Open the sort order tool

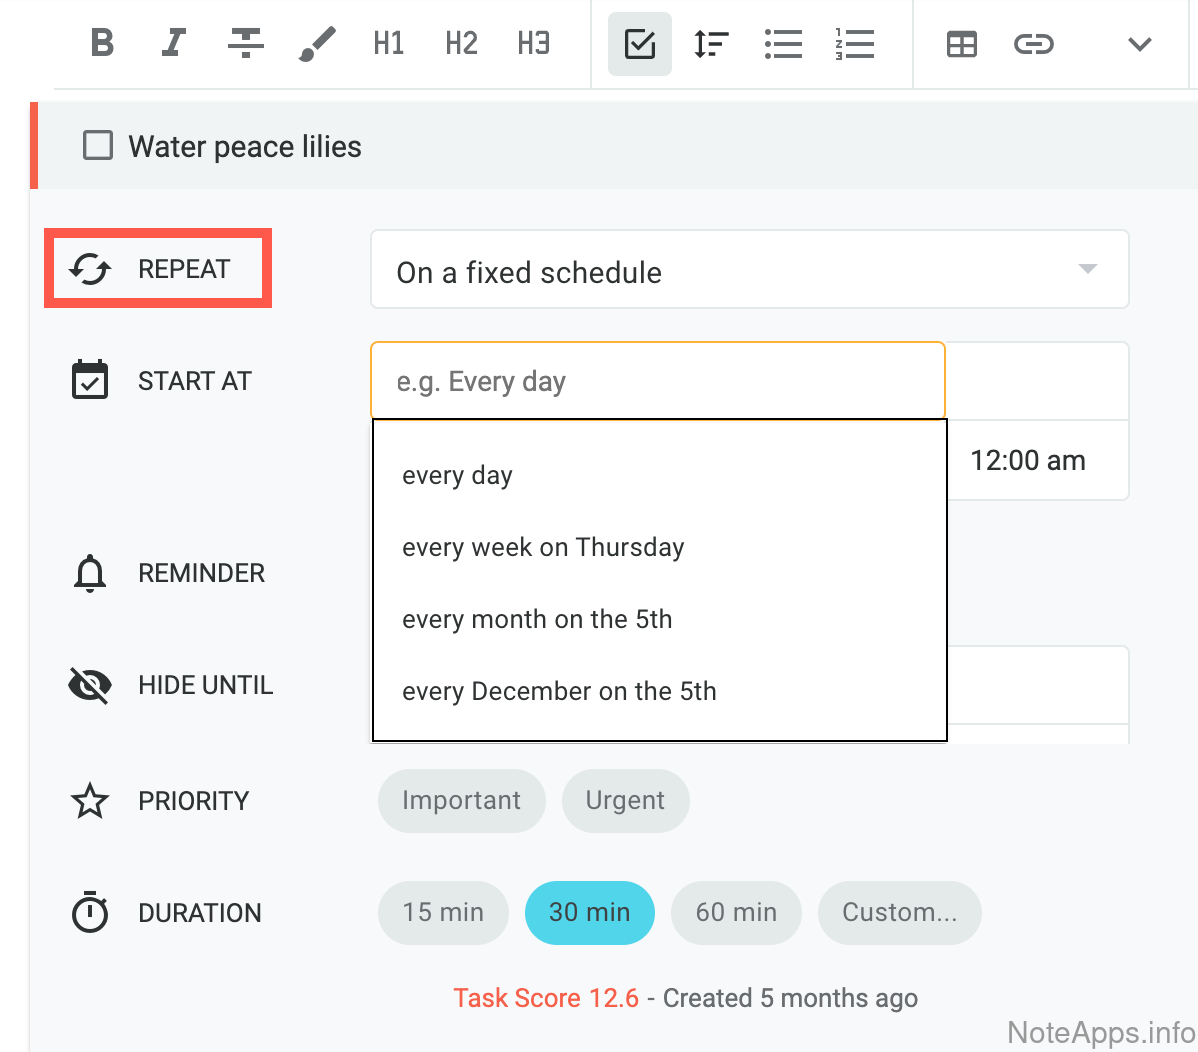point(711,44)
